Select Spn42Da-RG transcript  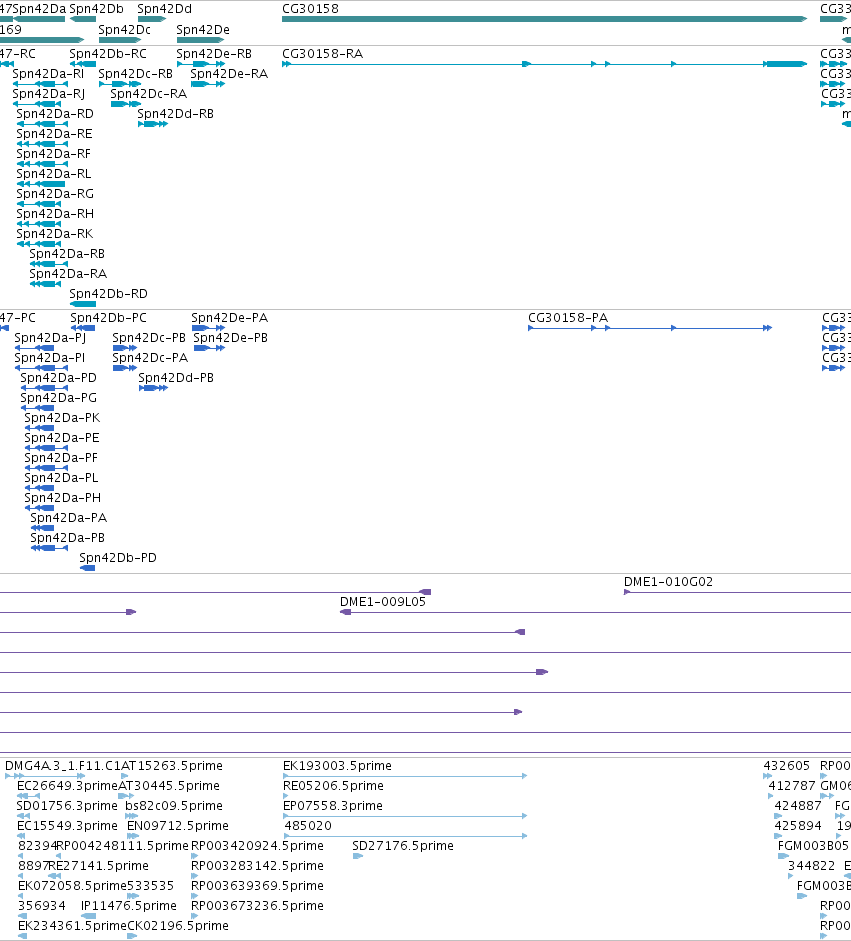[x=55, y=193]
